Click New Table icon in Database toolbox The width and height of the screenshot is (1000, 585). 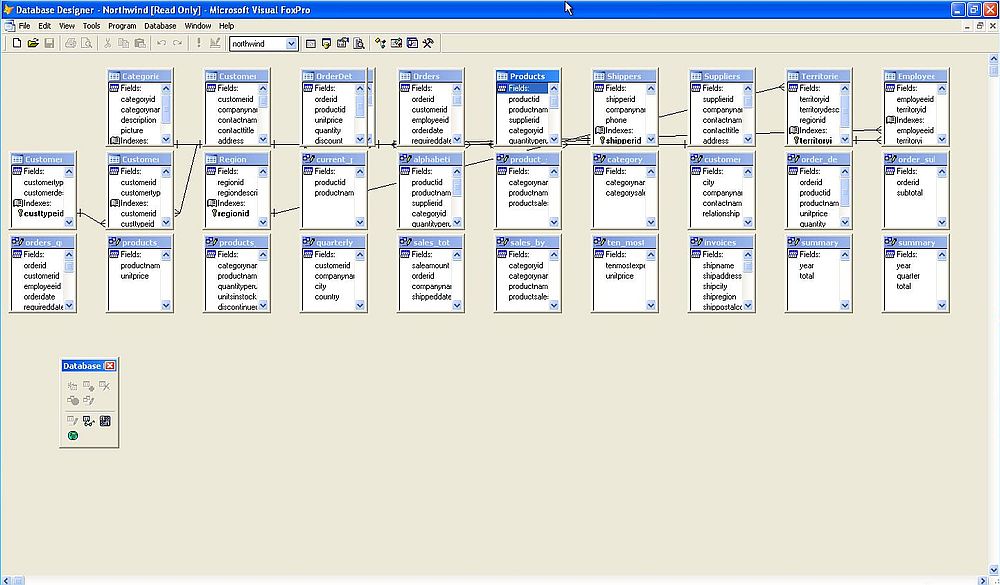pyautogui.click(x=72, y=386)
